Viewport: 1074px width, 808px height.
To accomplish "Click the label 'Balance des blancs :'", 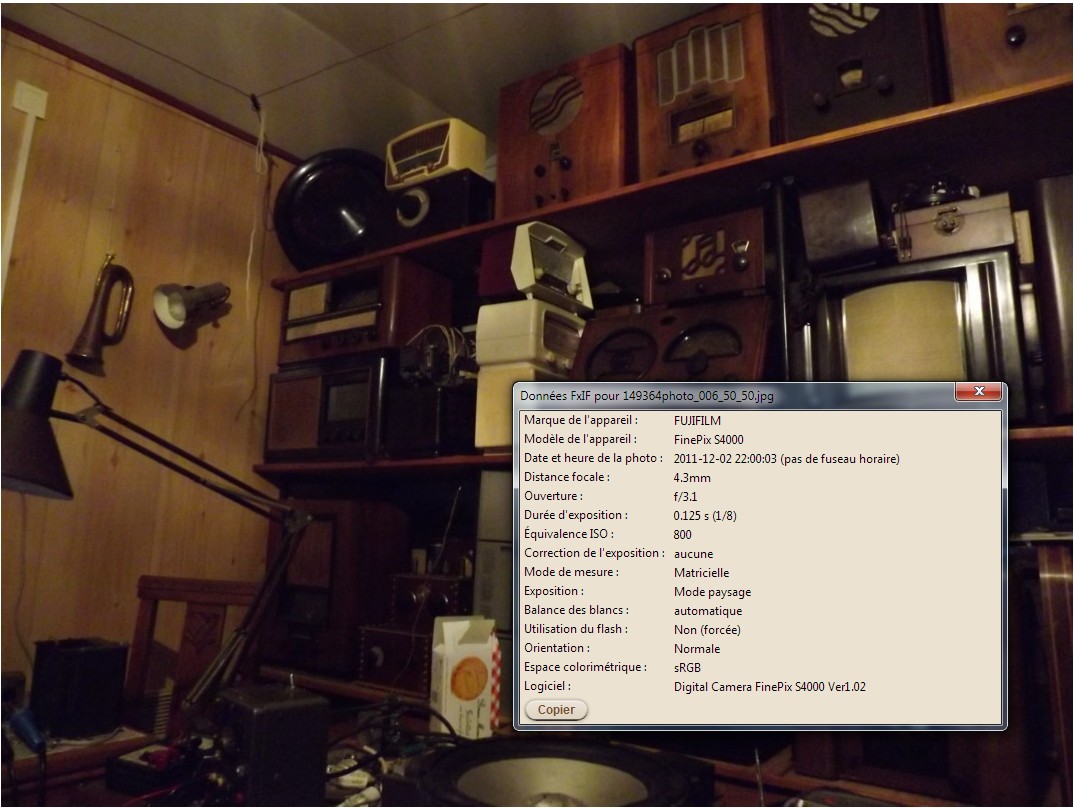I will (x=576, y=610).
